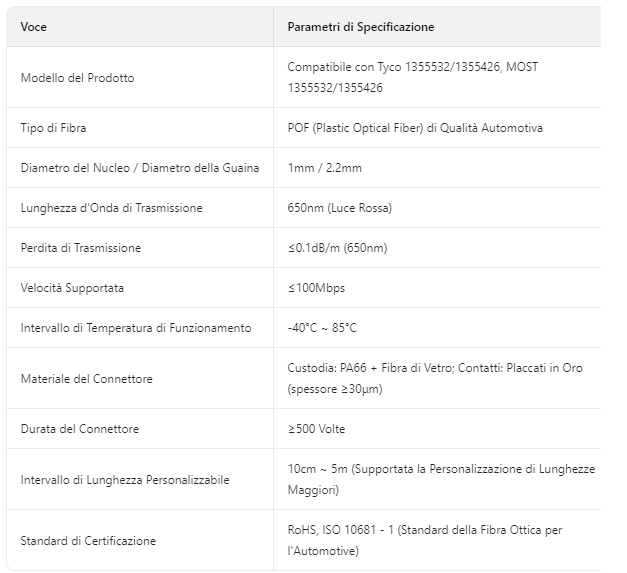
Task: Click the '-40°C ~ 85°C' temperature value
Action: pos(322,328)
